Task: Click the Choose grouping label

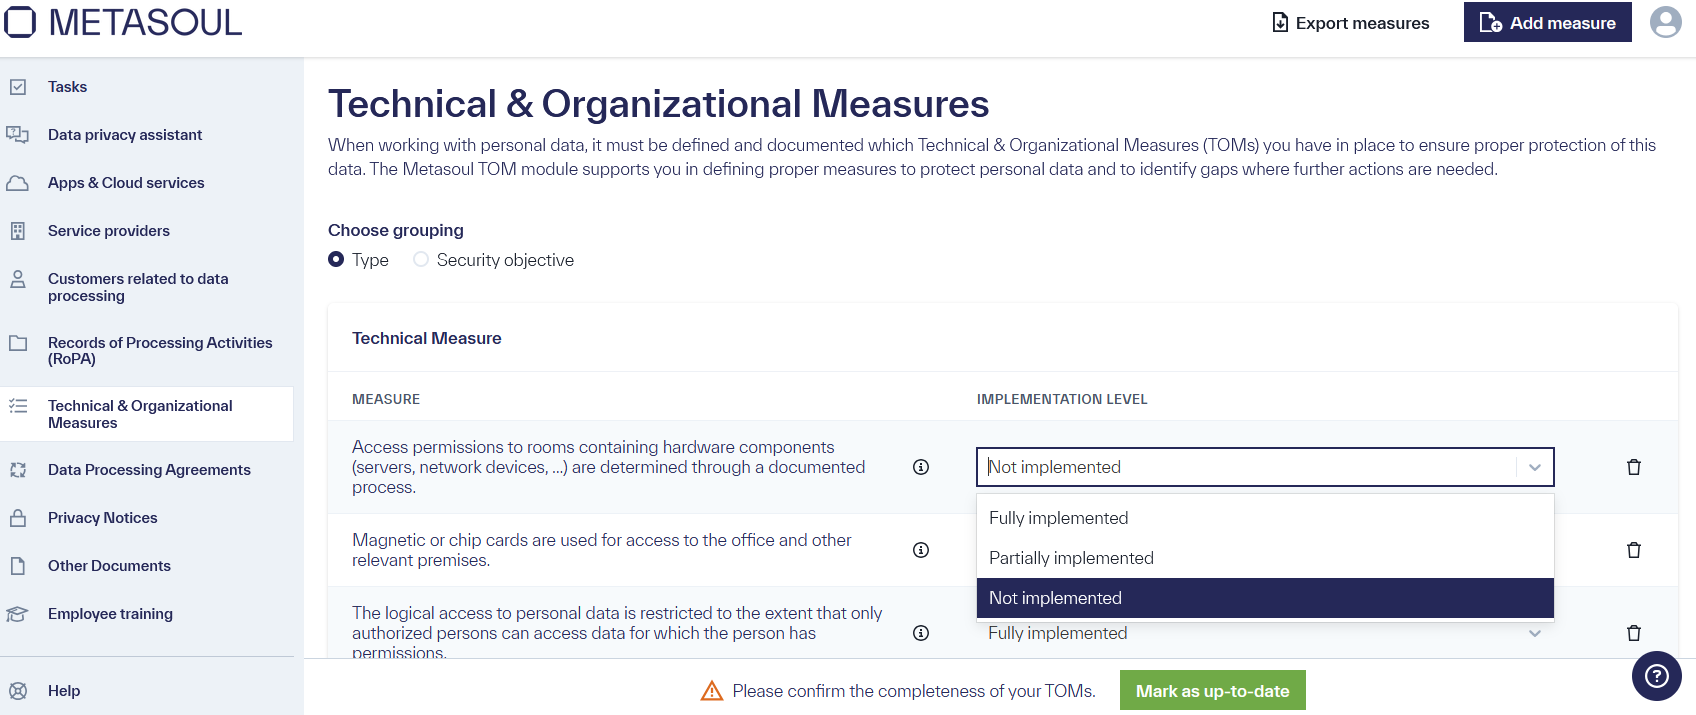Action: tap(396, 230)
